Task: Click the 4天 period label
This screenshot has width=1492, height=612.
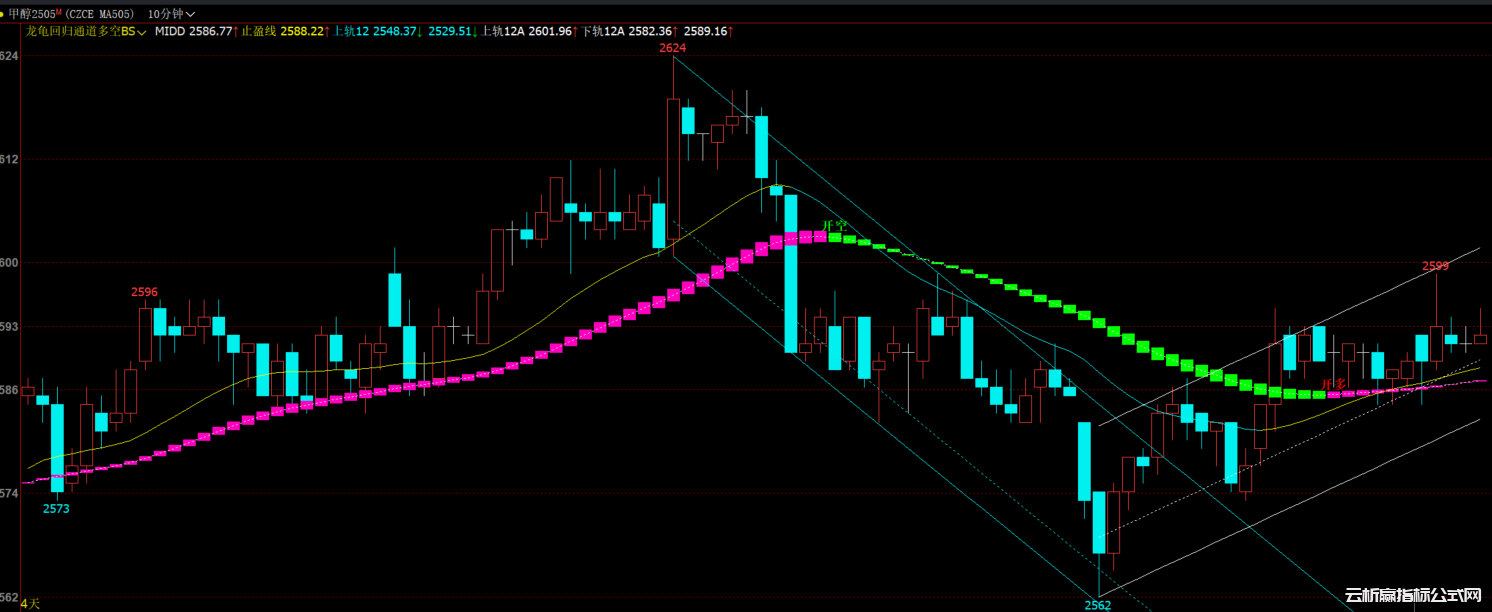Action: pyautogui.click(x=30, y=603)
